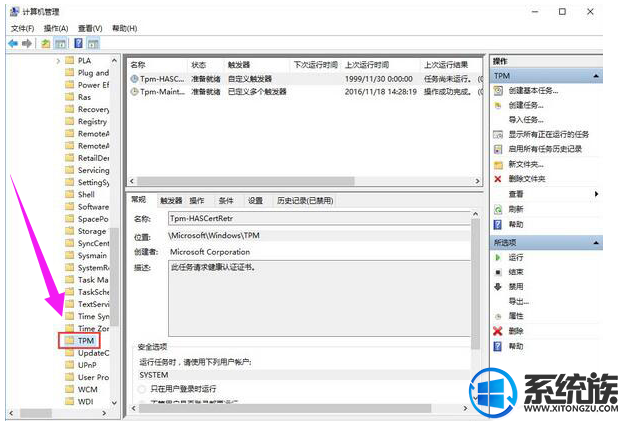Click the 启用所有任务历史记录 icon

498,149
